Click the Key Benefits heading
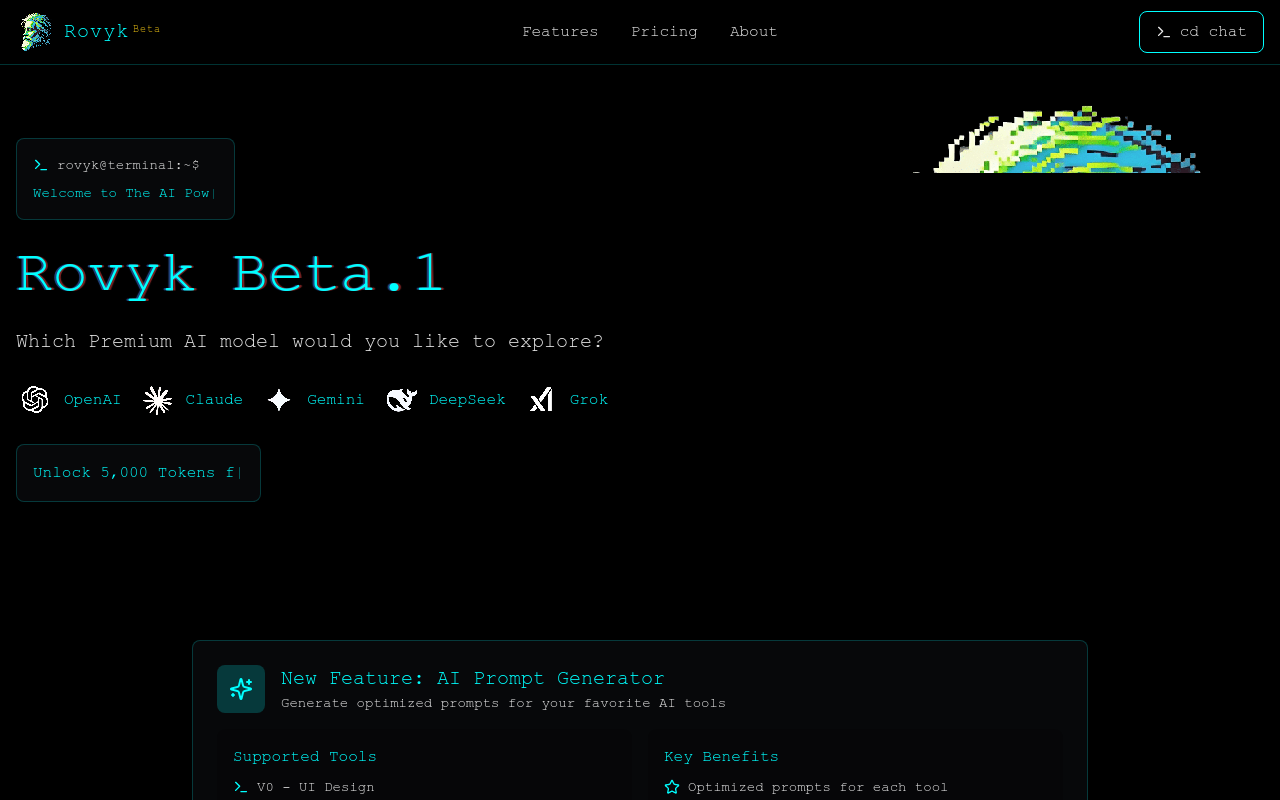The width and height of the screenshot is (1280, 800). pyautogui.click(x=721, y=757)
